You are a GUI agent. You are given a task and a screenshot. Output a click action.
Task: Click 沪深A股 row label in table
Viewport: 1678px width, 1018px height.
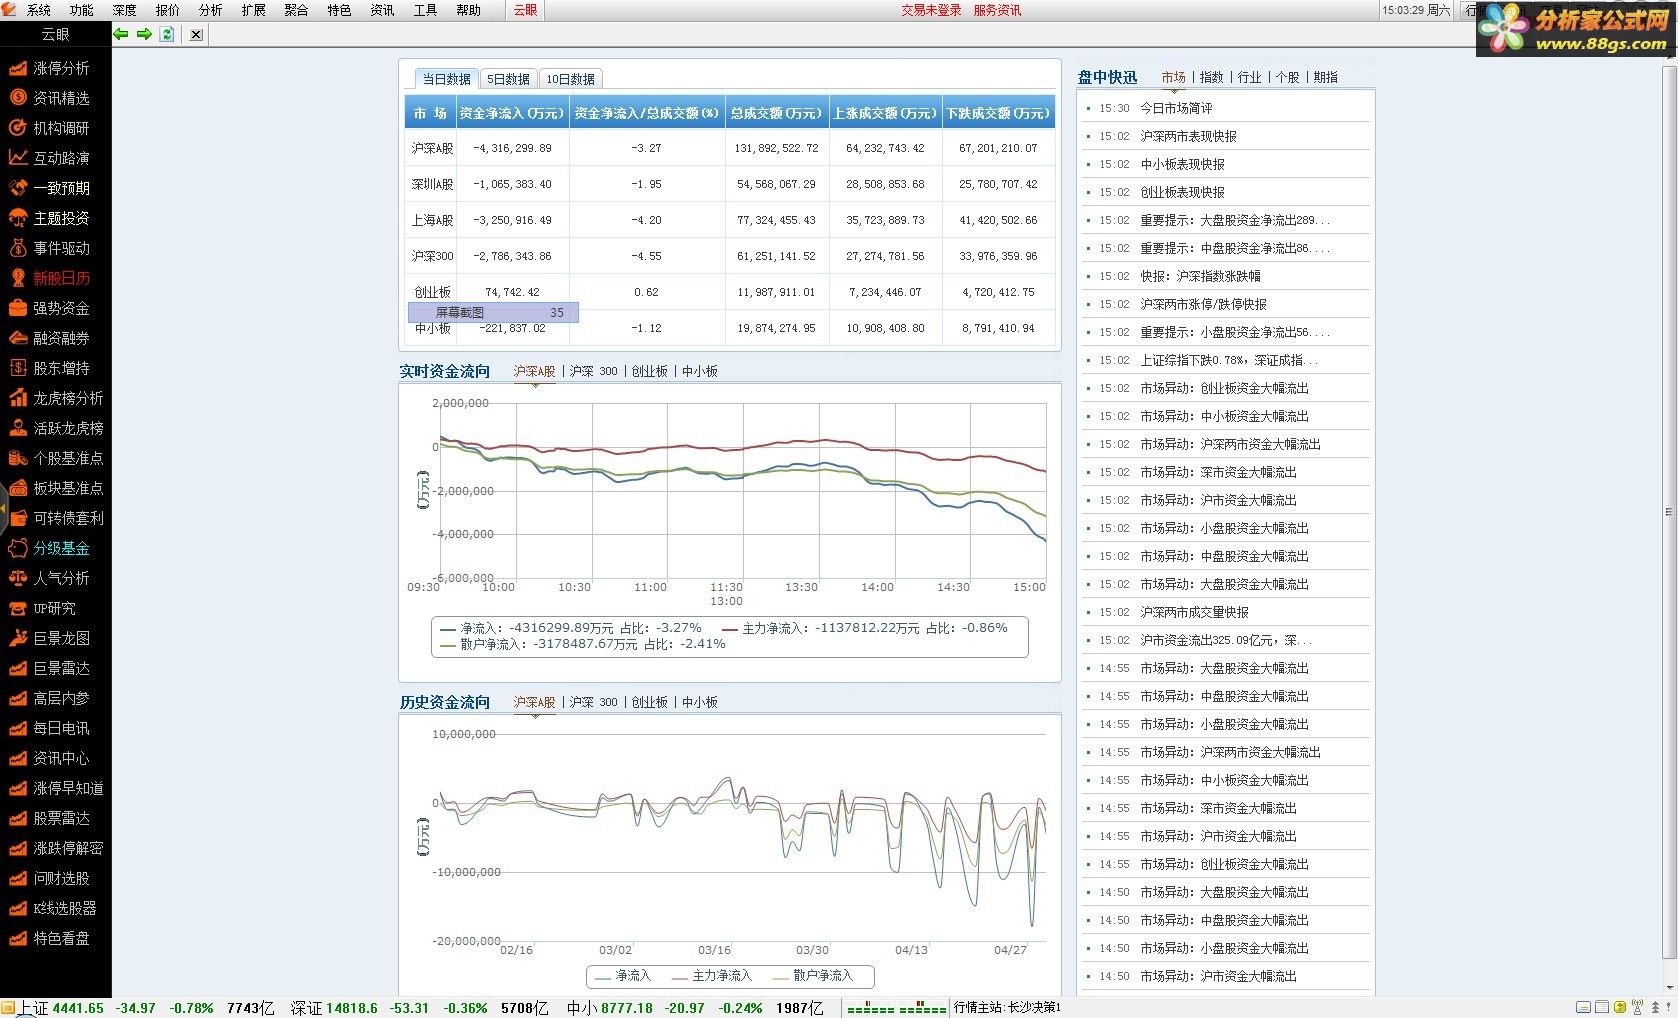[x=432, y=148]
